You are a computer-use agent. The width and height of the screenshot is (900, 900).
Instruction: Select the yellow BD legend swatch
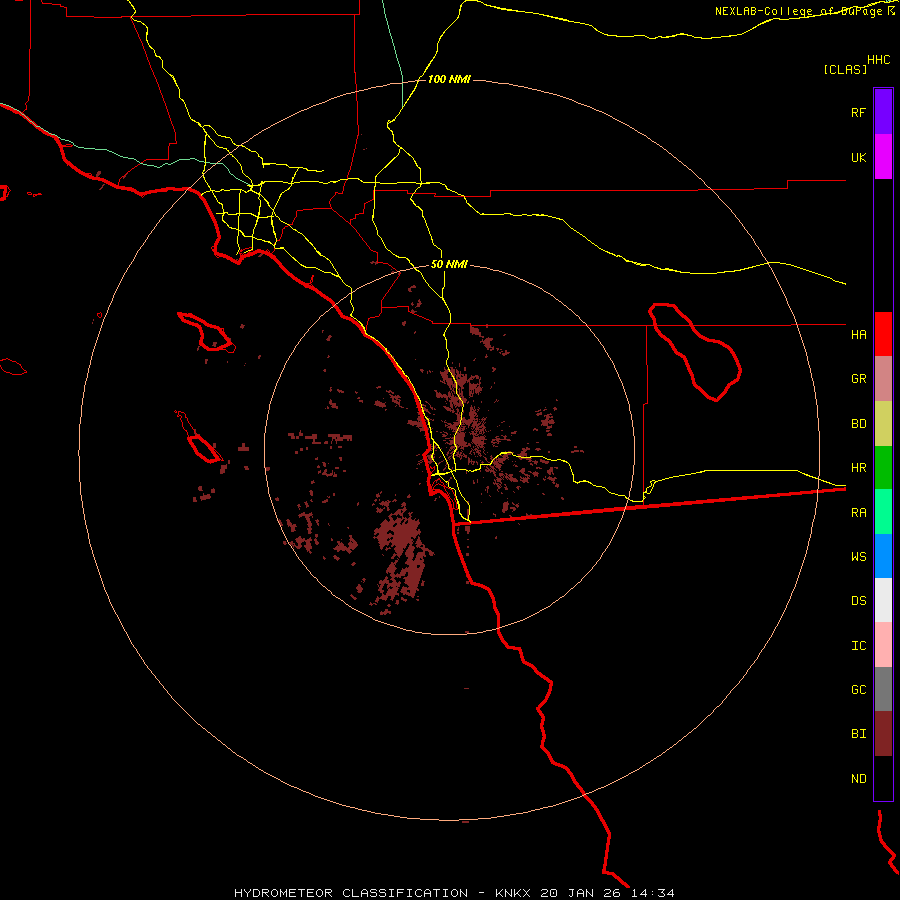tap(883, 424)
